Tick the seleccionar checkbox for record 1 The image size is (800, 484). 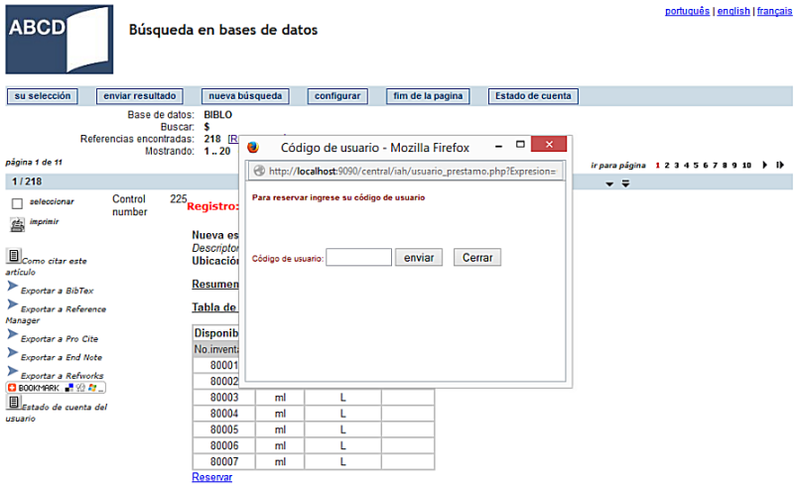16,203
